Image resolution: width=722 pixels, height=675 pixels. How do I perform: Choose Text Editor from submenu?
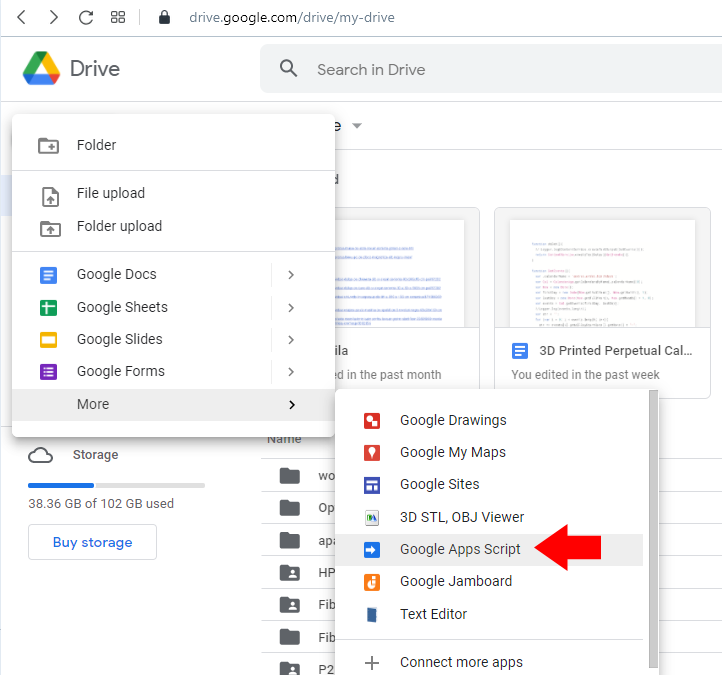[489, 615]
